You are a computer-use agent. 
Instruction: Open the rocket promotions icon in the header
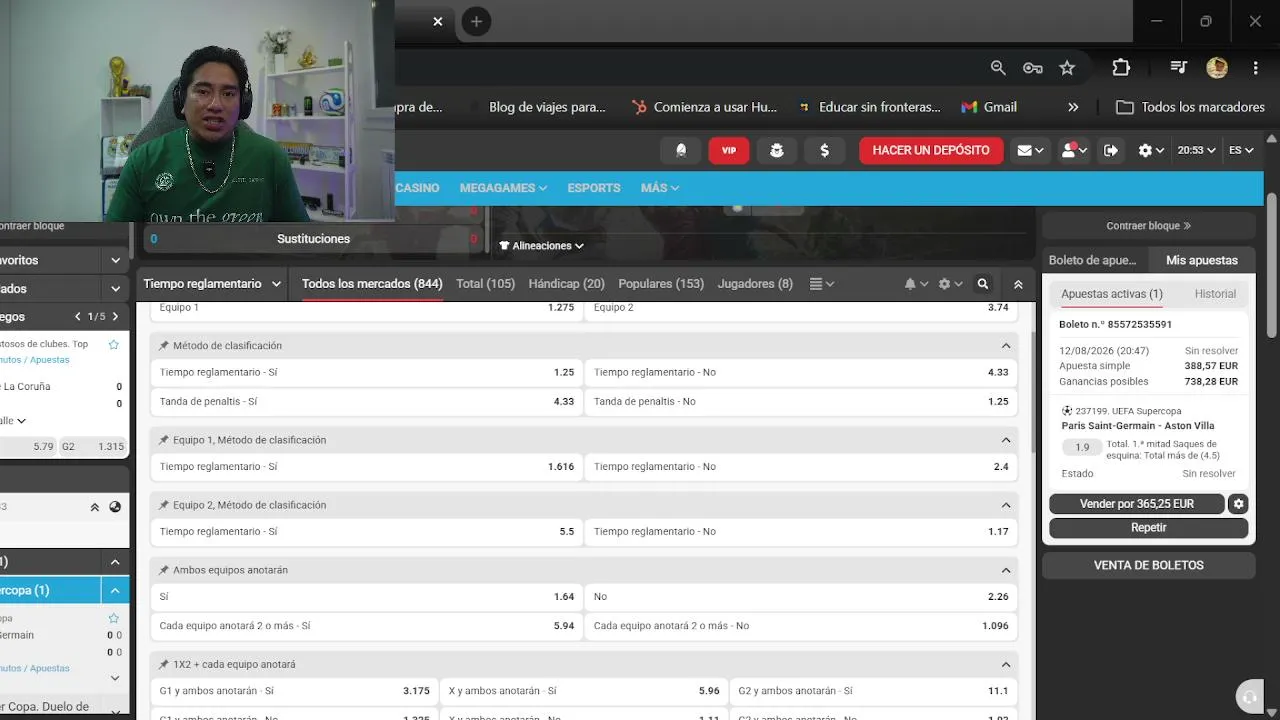[681, 150]
